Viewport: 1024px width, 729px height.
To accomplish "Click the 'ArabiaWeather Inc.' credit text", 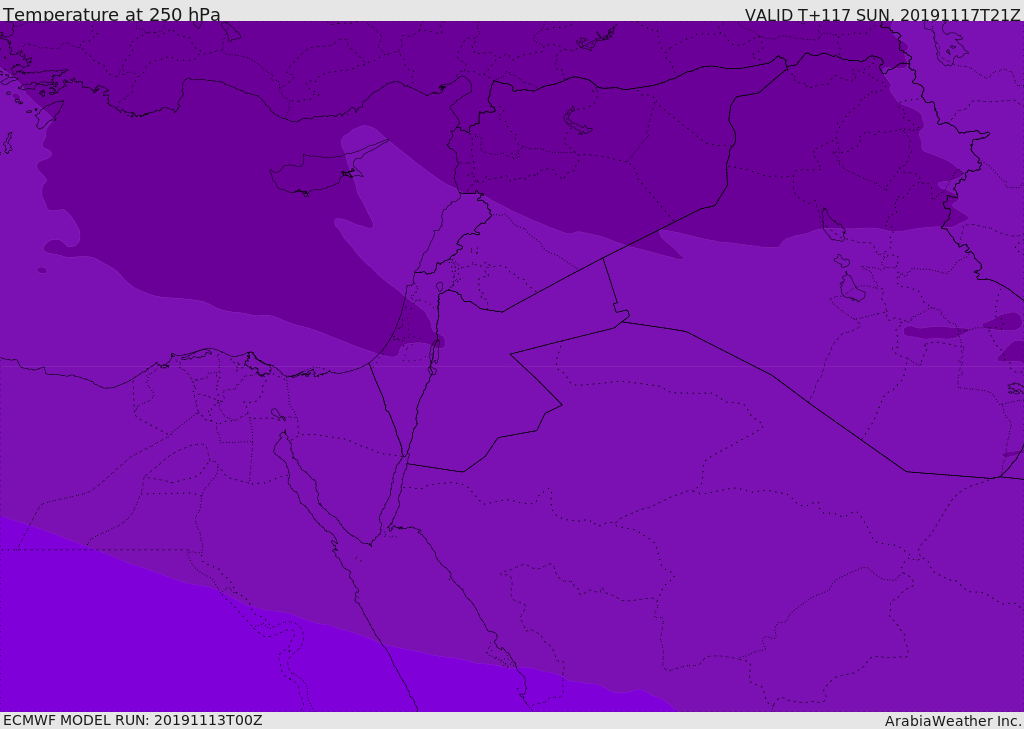I will click(x=952, y=721).
